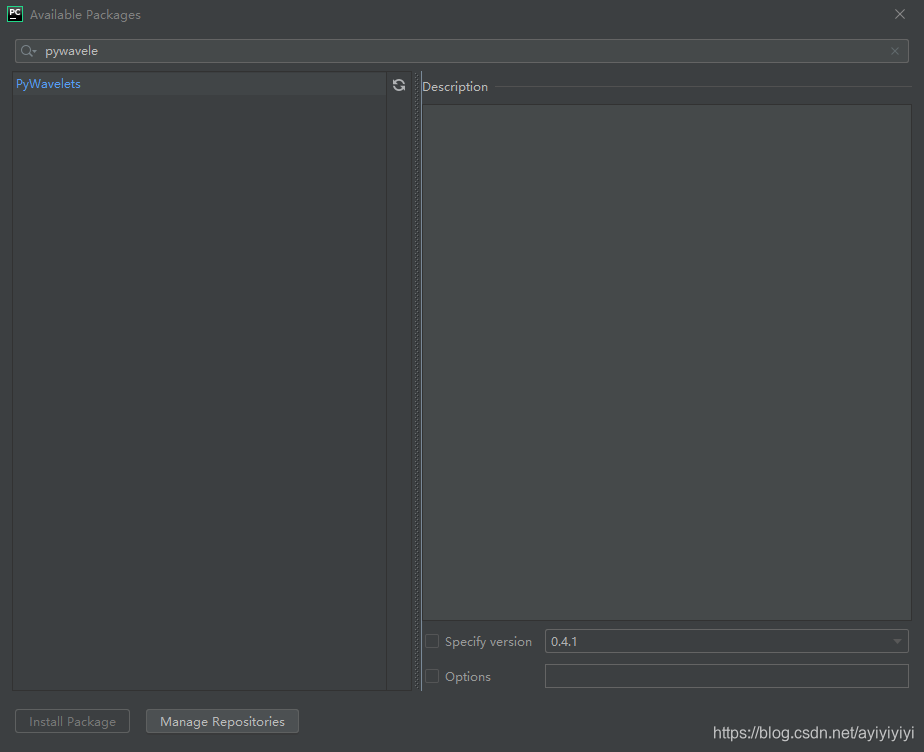
Task: Click the search magnifier icon
Action: [x=27, y=50]
